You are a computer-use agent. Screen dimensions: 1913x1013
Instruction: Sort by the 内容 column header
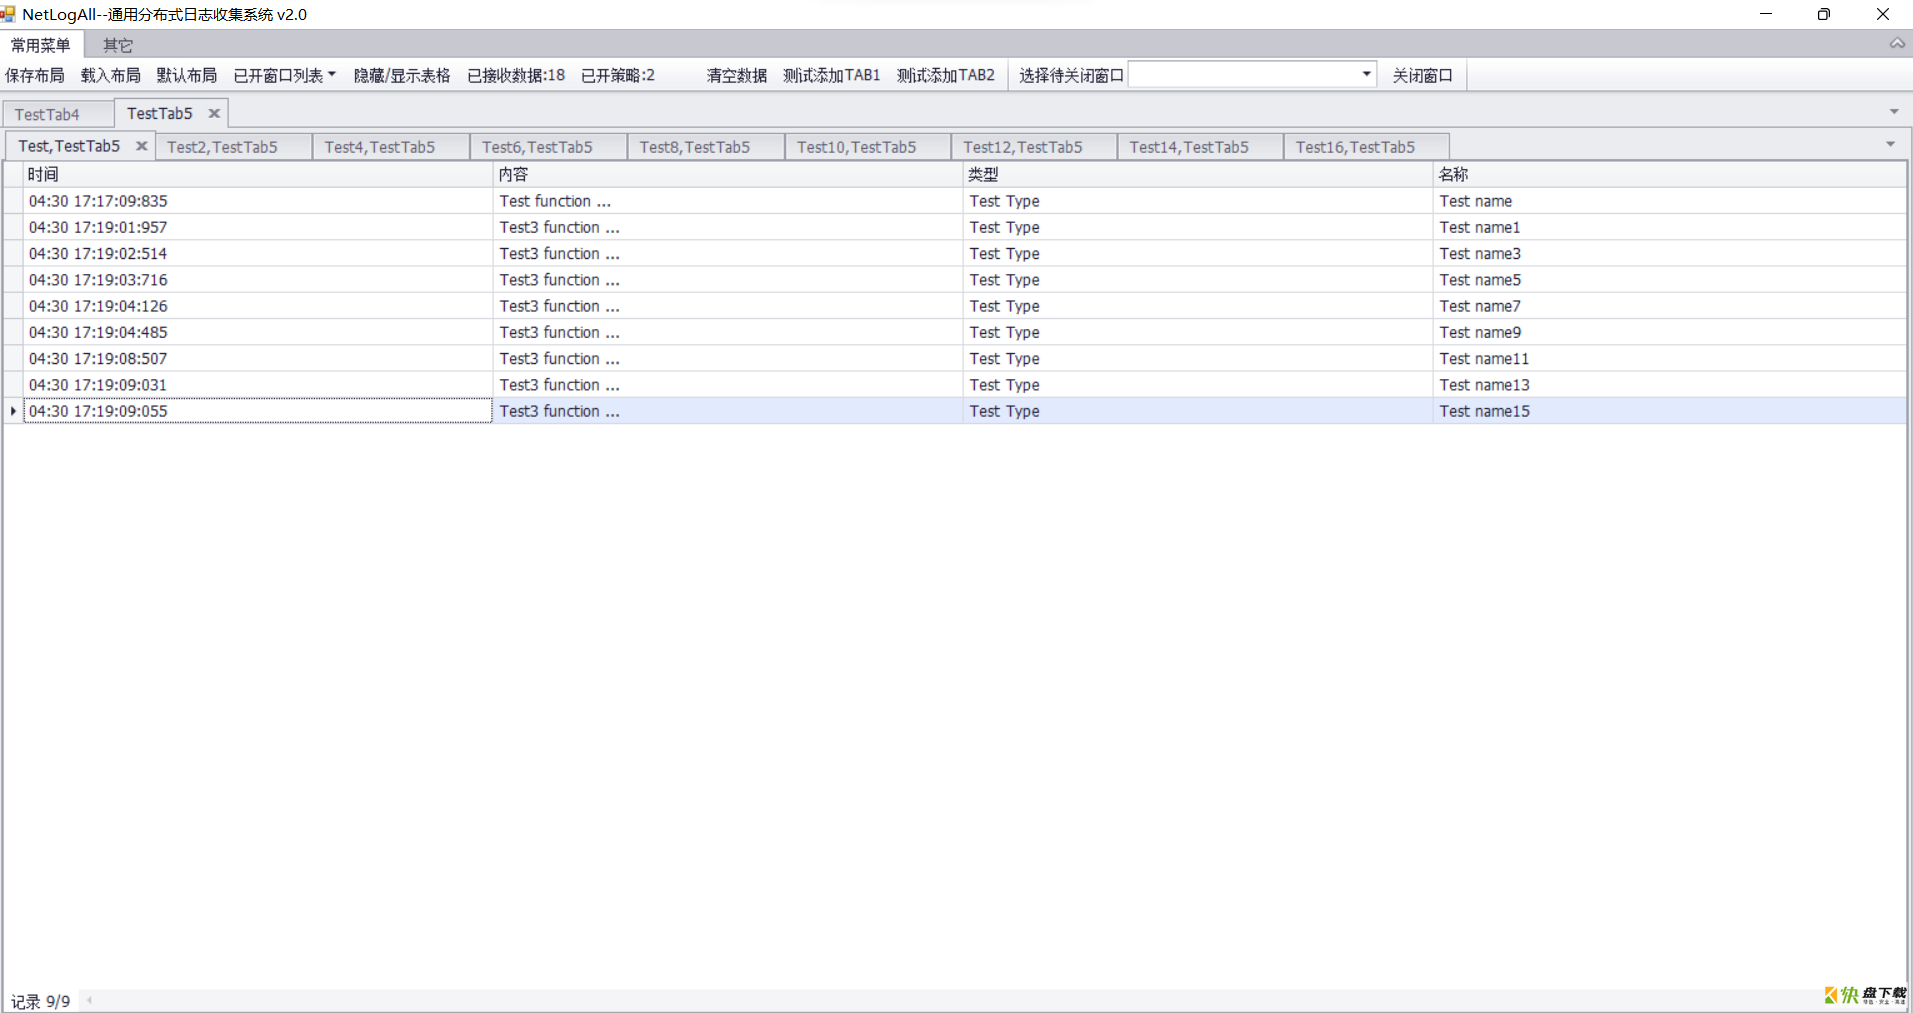tap(728, 174)
